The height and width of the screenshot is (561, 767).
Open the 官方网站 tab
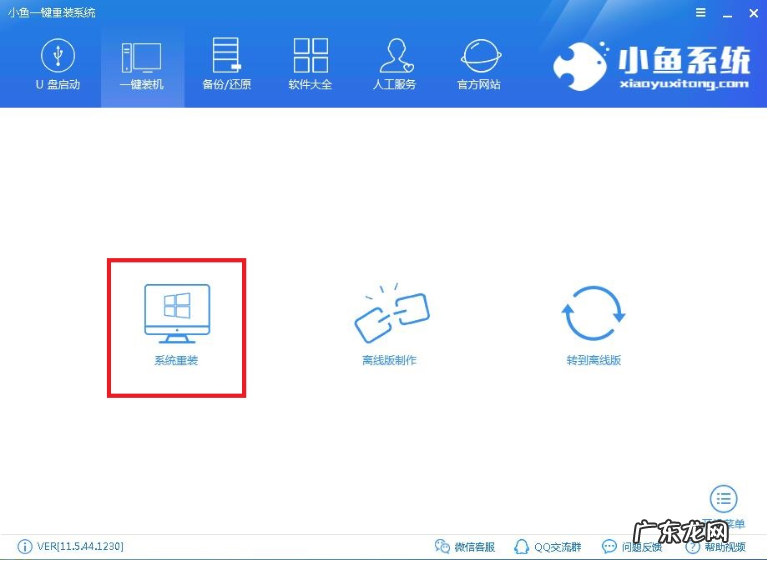[479, 65]
